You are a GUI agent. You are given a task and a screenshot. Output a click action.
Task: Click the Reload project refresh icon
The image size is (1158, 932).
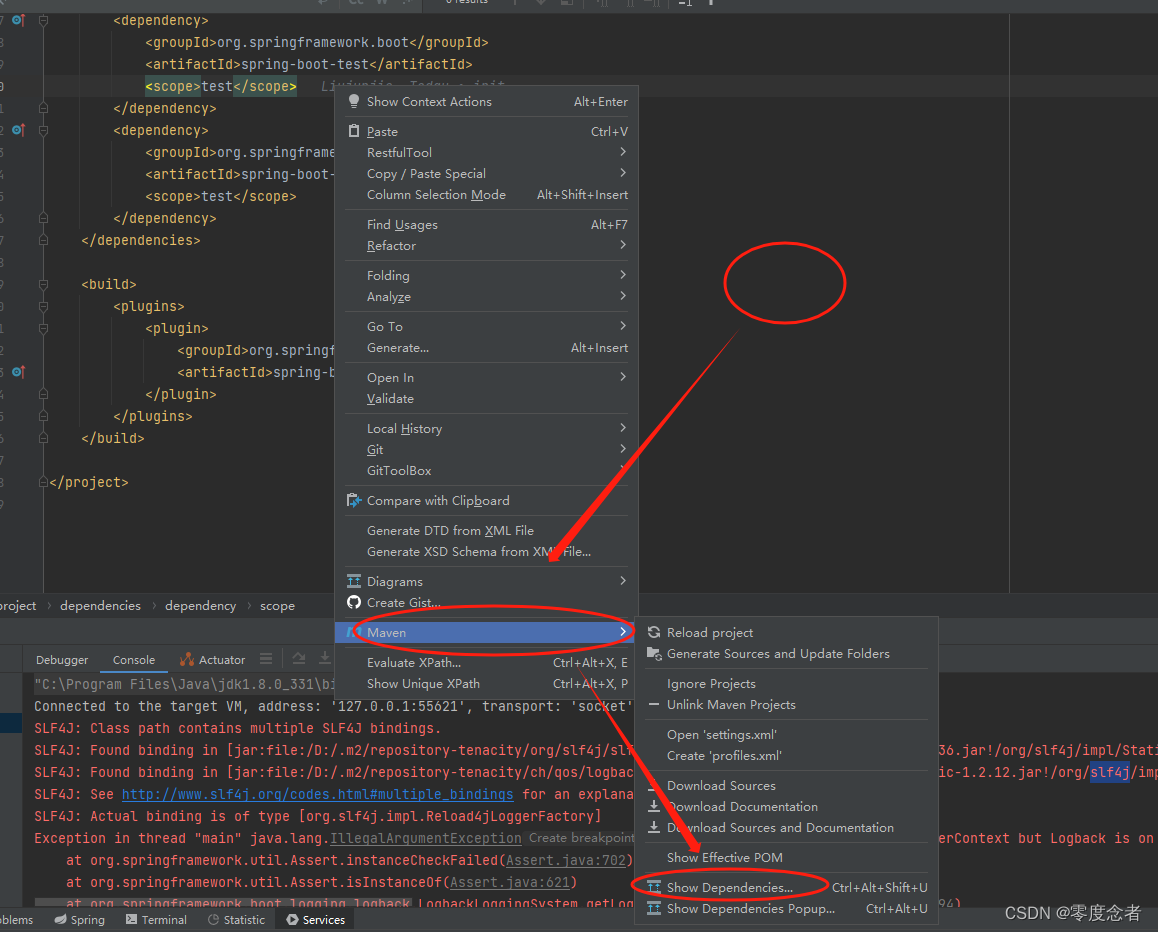tap(654, 632)
